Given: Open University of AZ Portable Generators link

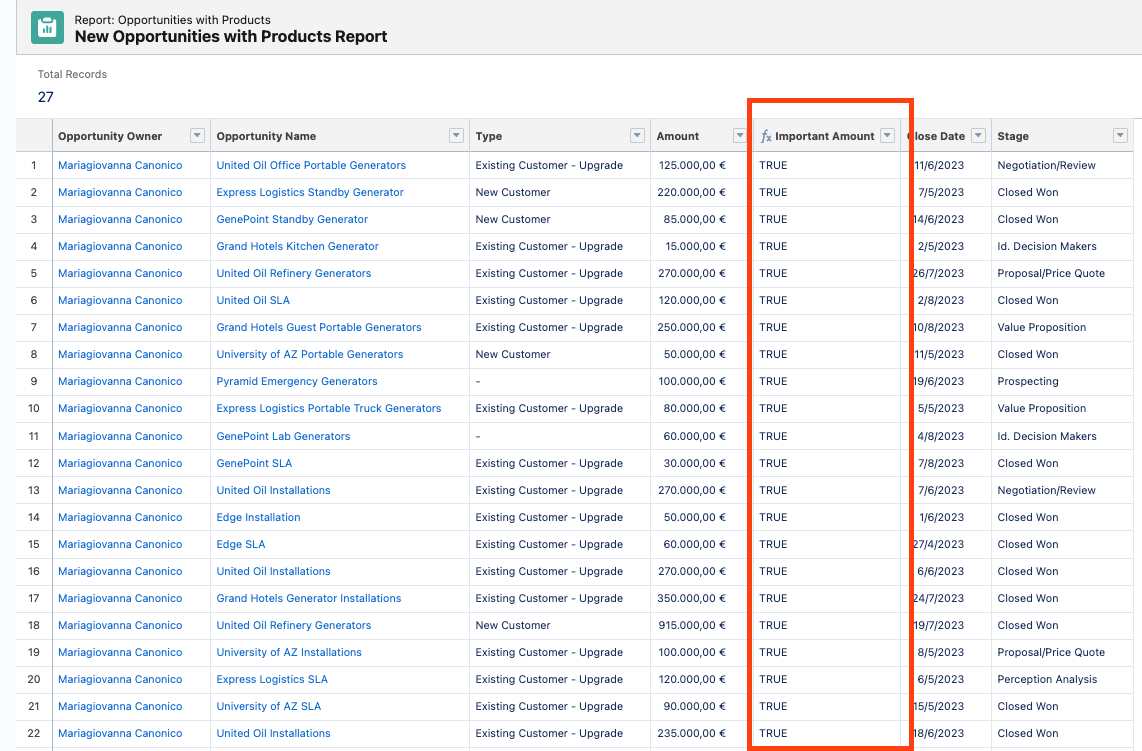Looking at the screenshot, I should click(310, 354).
